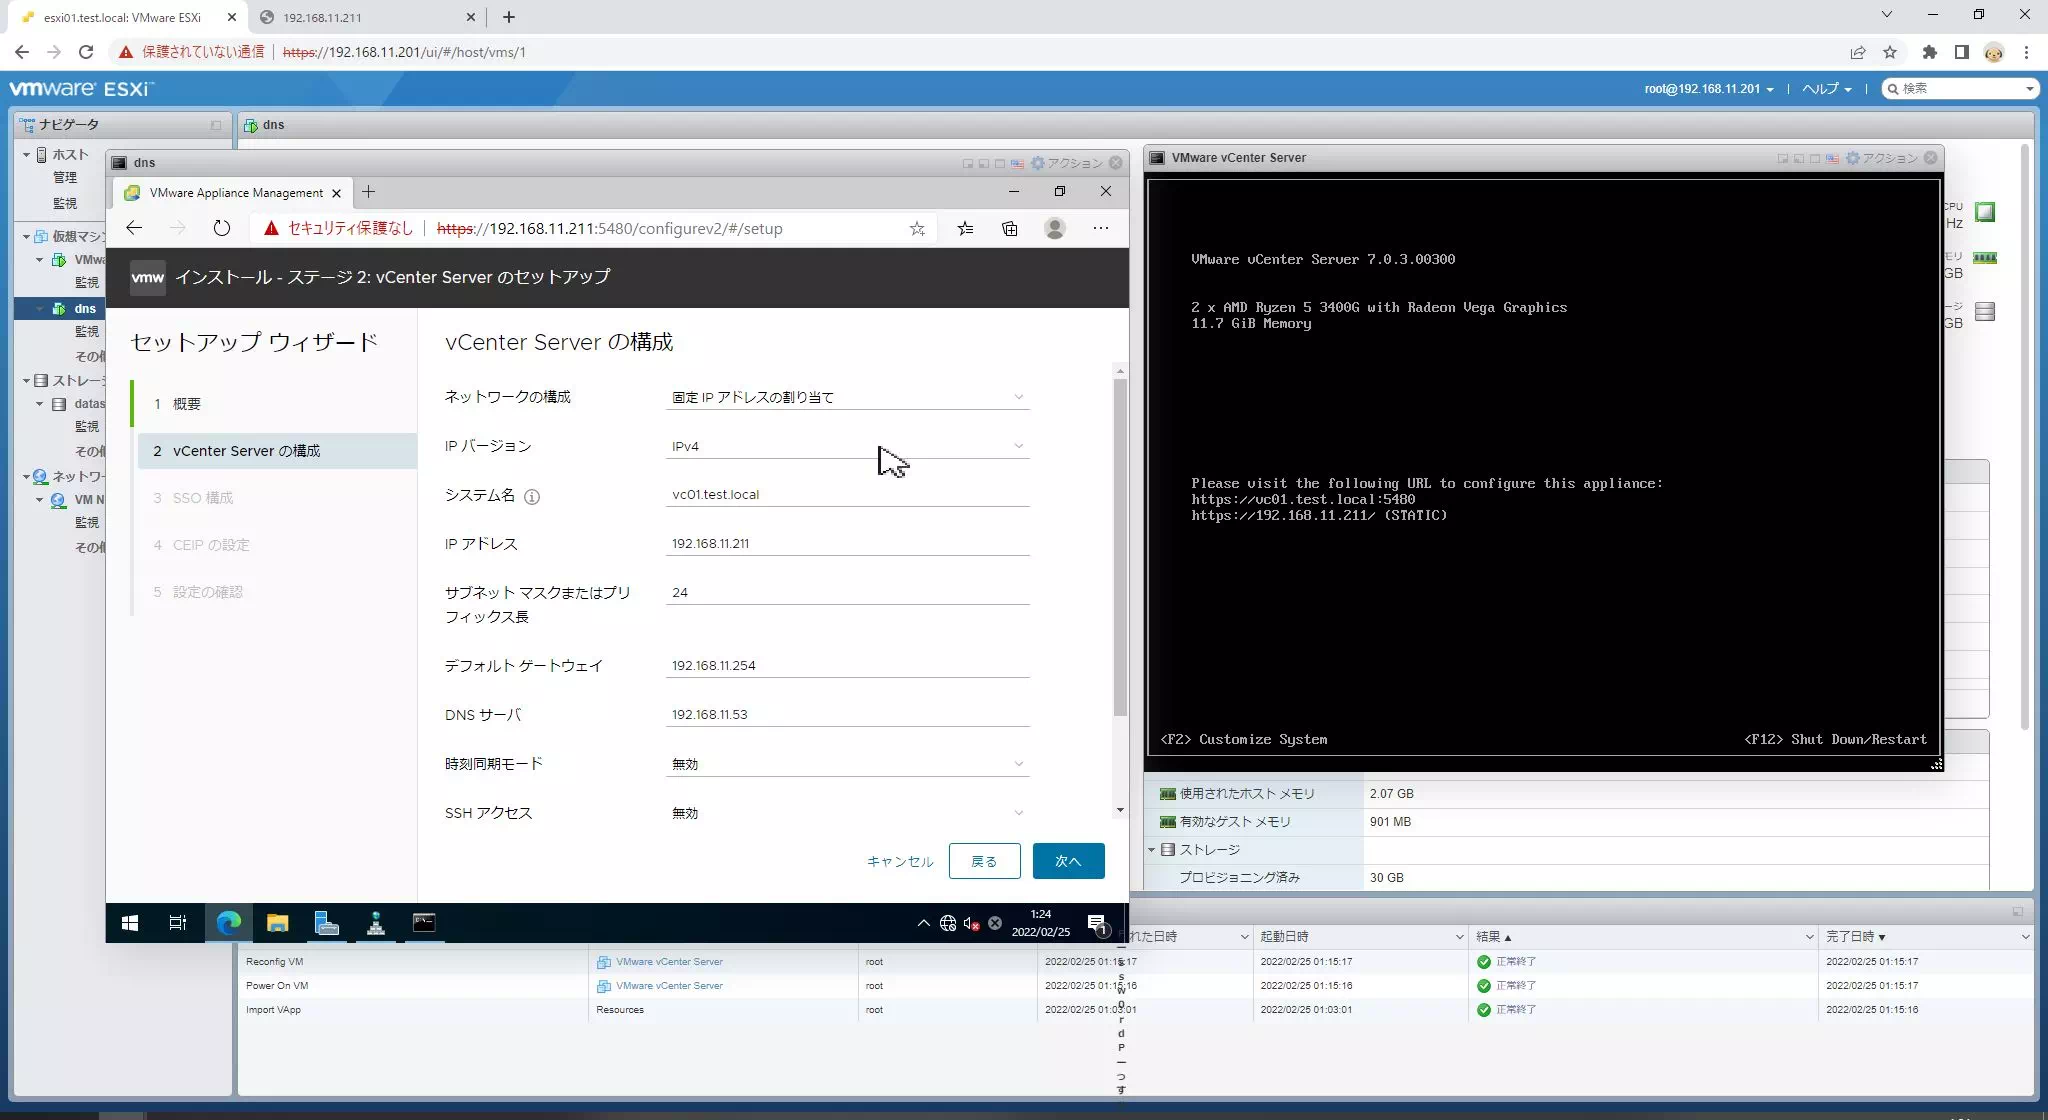
Task: Edit system name field vc01.test.local
Action: [847, 494]
